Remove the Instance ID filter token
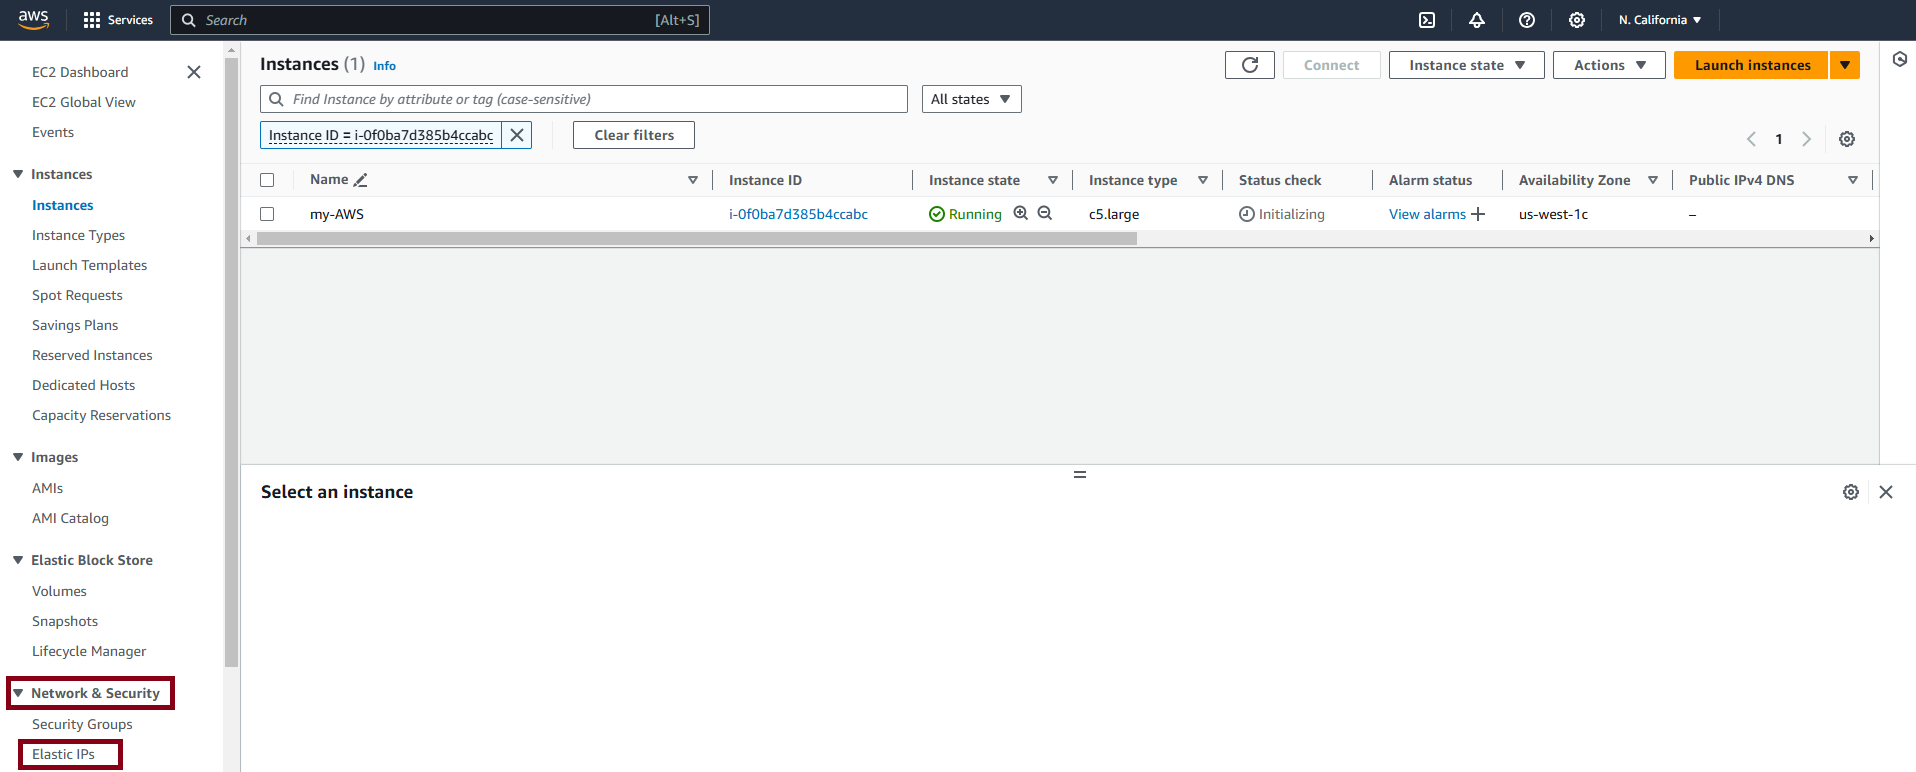1916x772 pixels. point(517,135)
